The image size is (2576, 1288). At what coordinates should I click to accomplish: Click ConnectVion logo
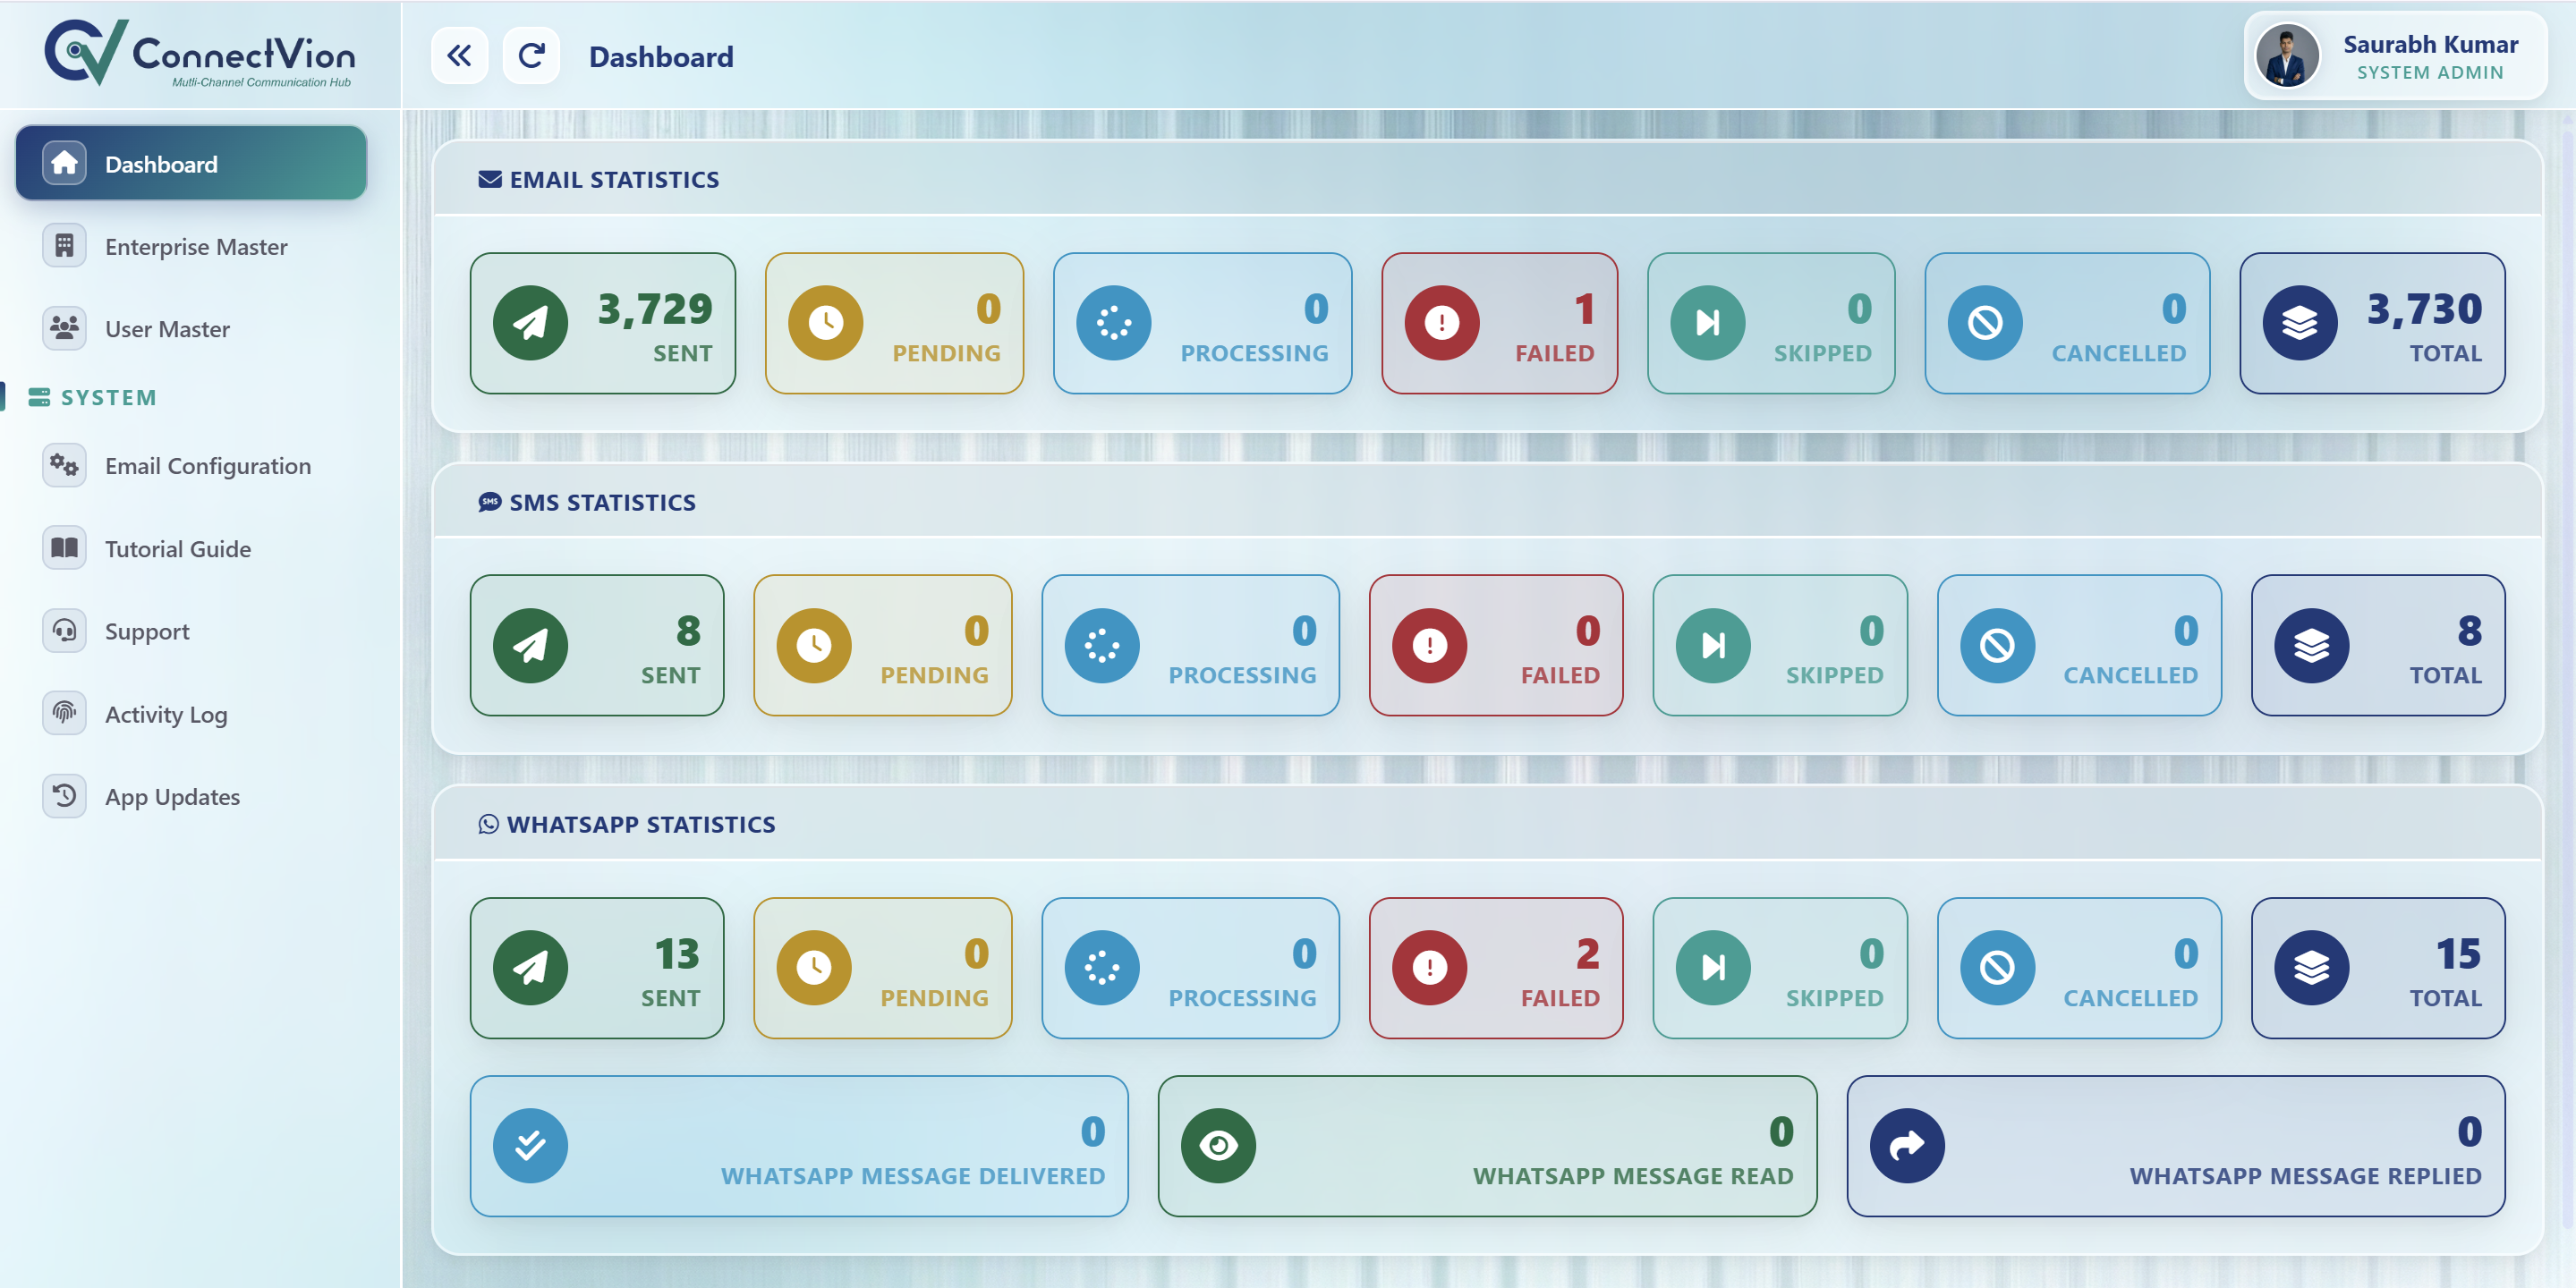(200, 54)
